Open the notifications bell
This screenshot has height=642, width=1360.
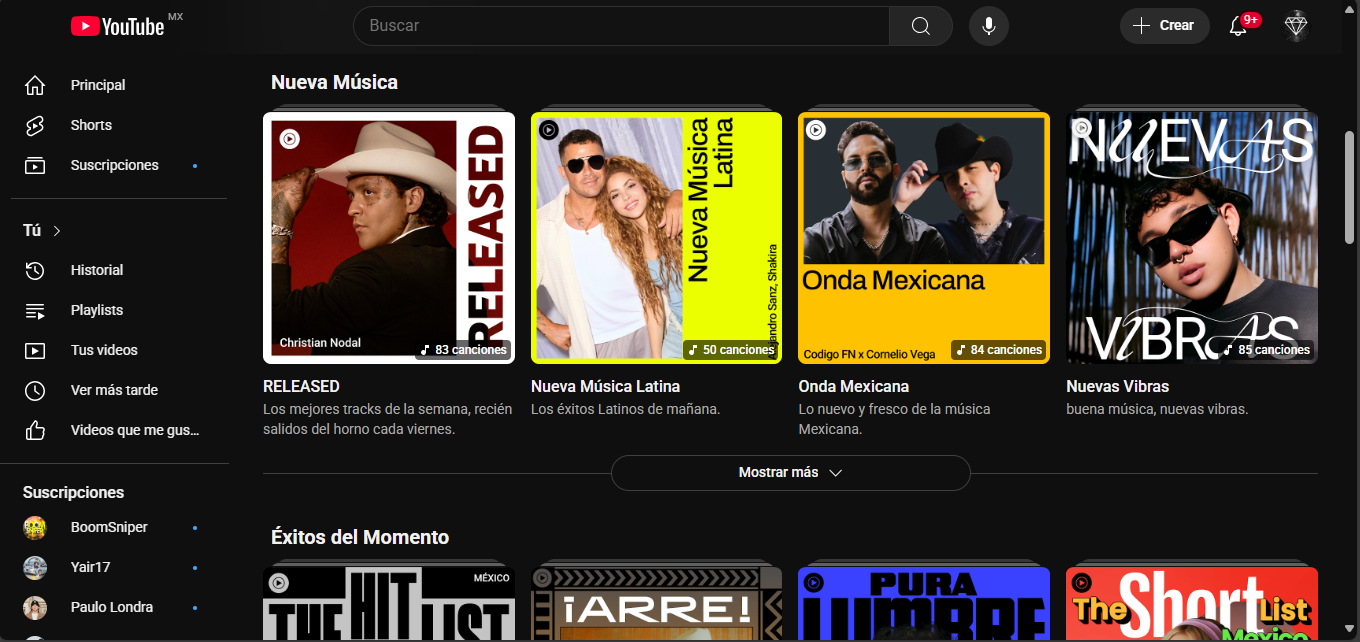pyautogui.click(x=1238, y=26)
